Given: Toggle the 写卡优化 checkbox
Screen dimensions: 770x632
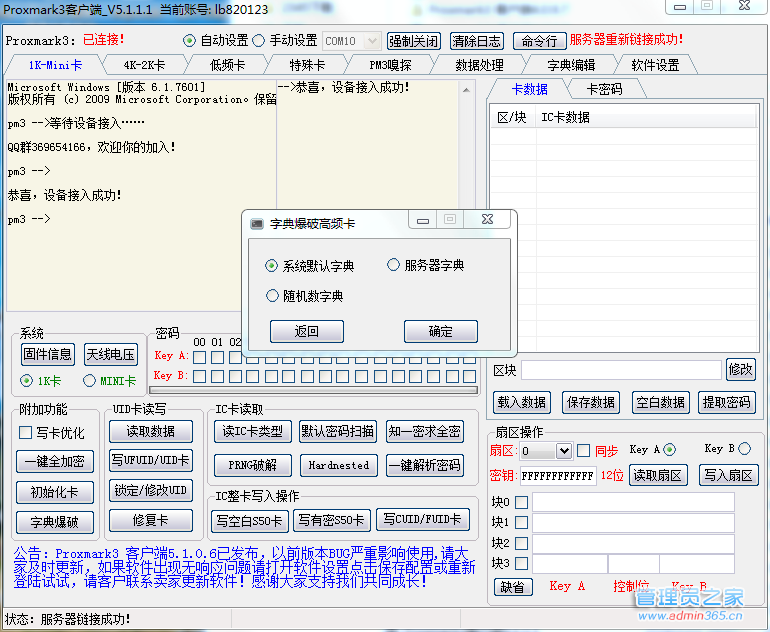Looking at the screenshot, I should coord(26,433).
